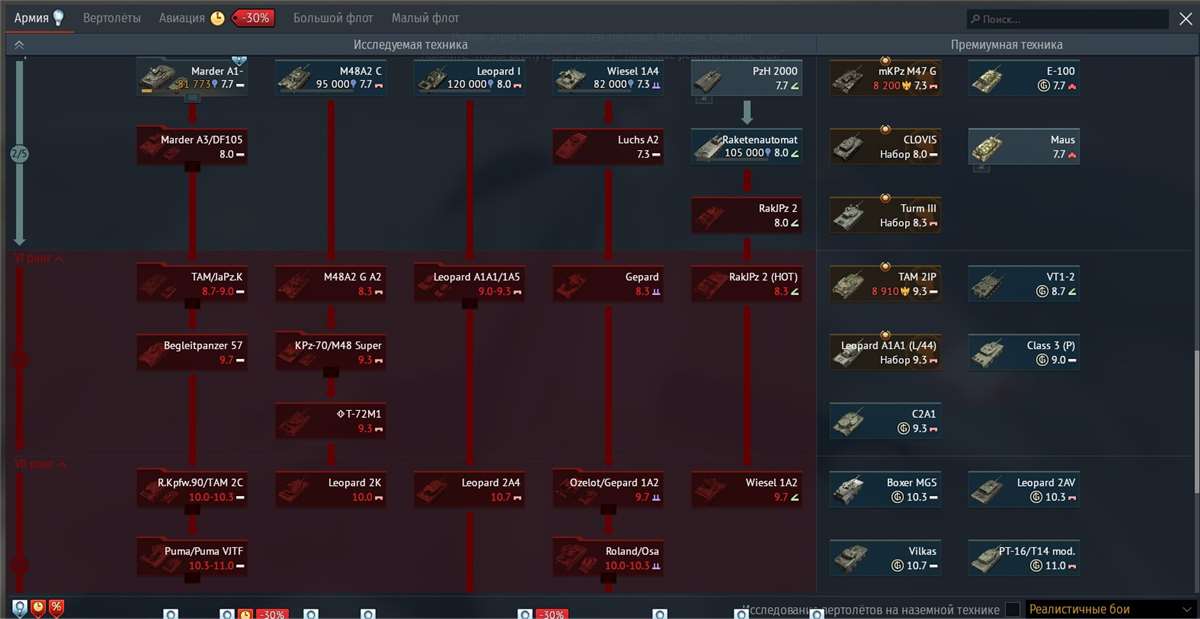Toggle the premium account timer icon
1200x619 pixels.
(x=218, y=17)
